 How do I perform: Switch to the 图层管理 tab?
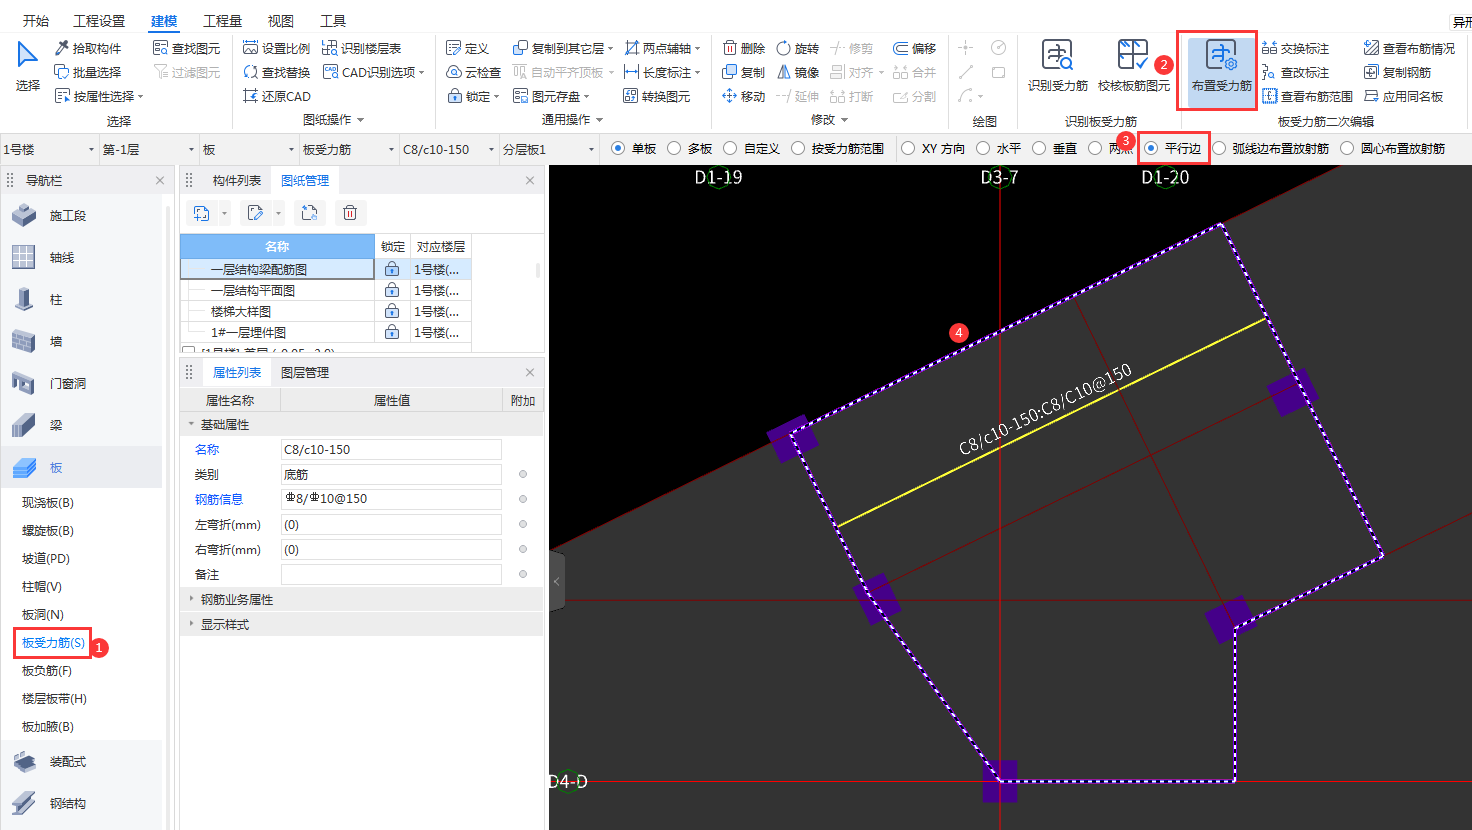pyautogui.click(x=305, y=372)
